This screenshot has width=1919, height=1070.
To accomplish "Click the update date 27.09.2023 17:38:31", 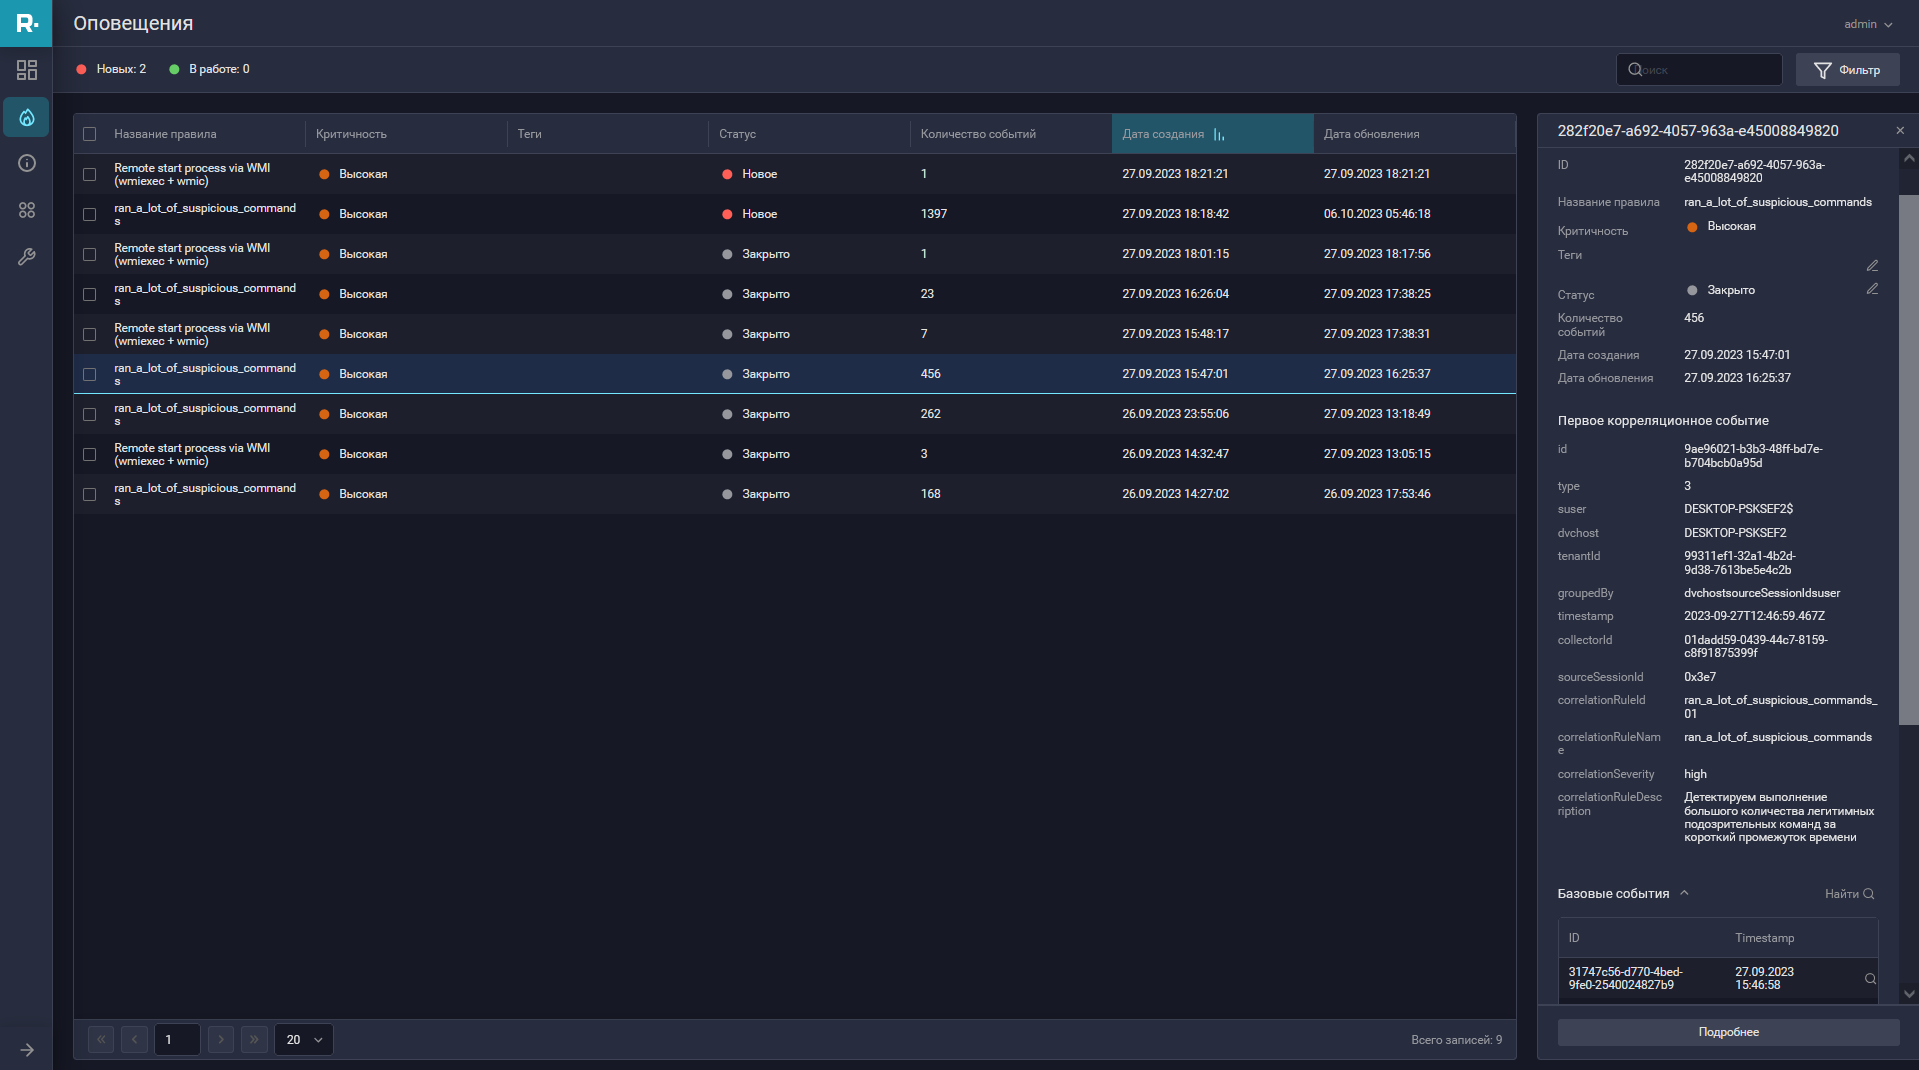I will click(1377, 334).
